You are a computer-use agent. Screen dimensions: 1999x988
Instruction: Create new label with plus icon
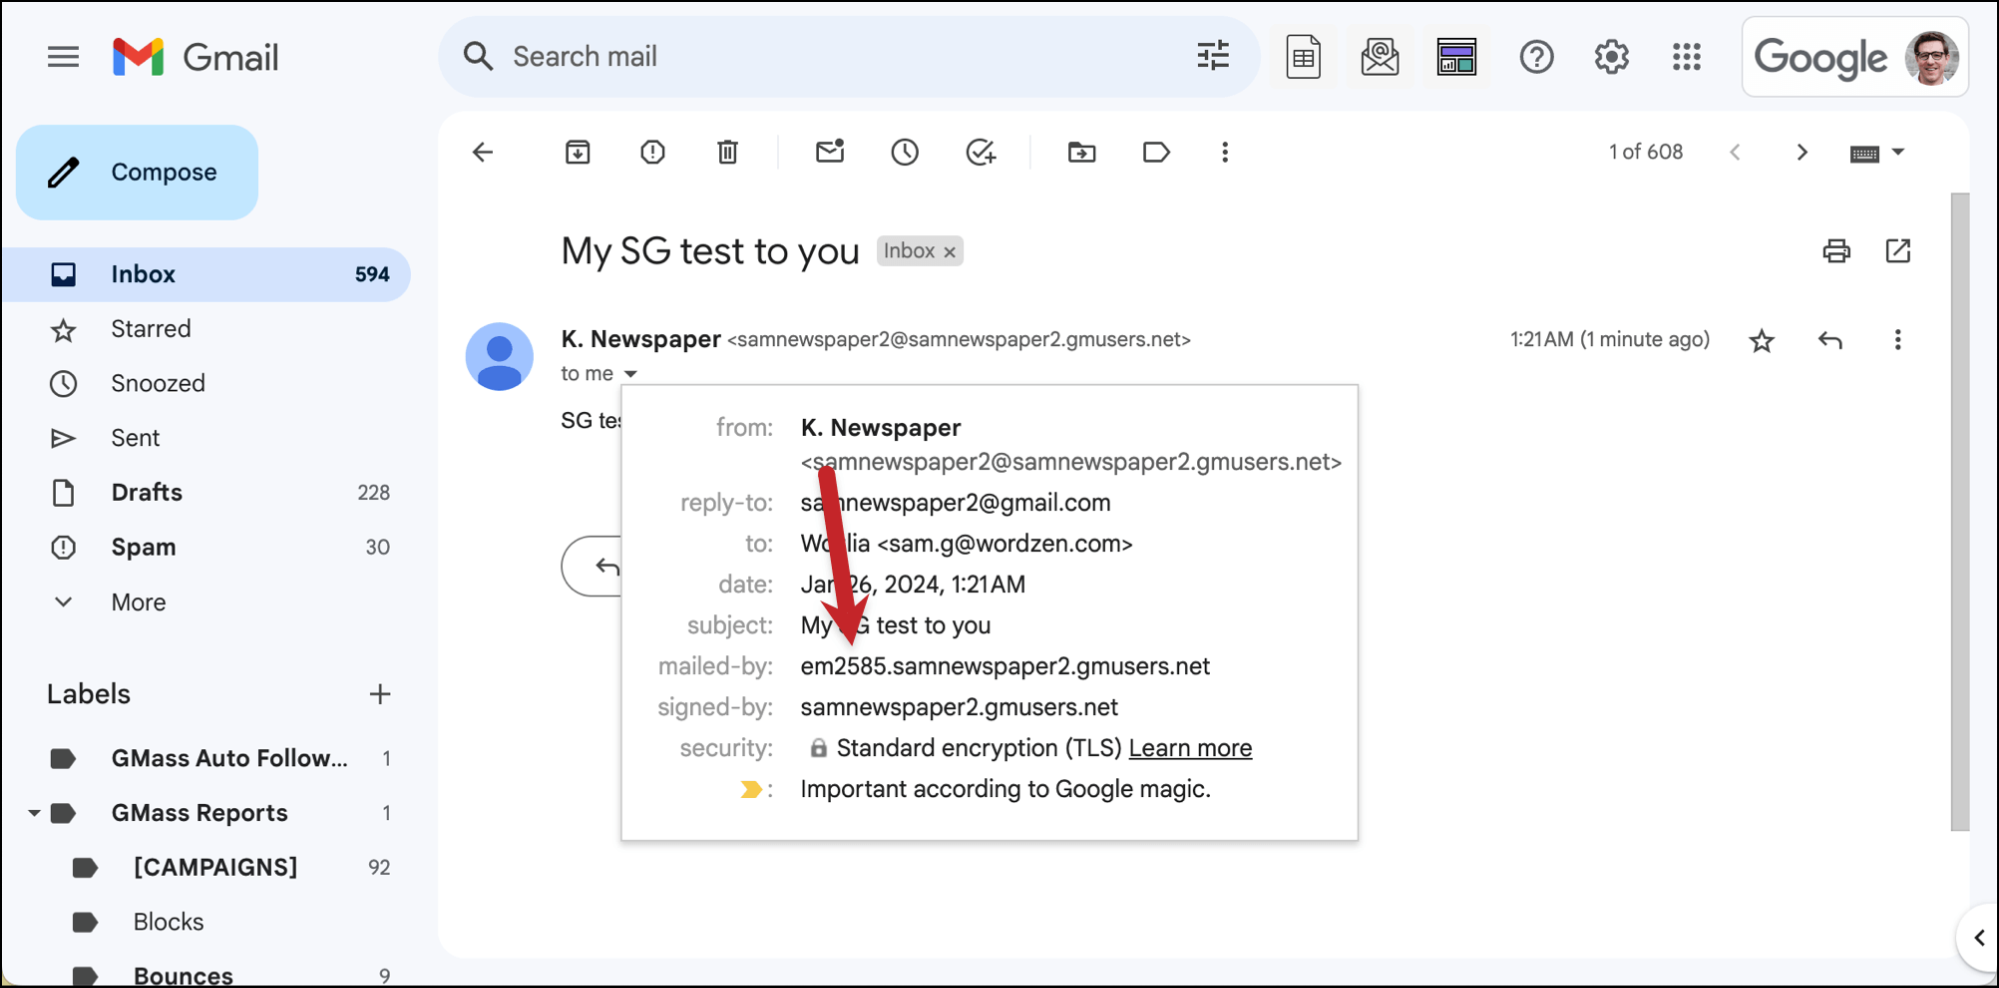click(x=379, y=694)
